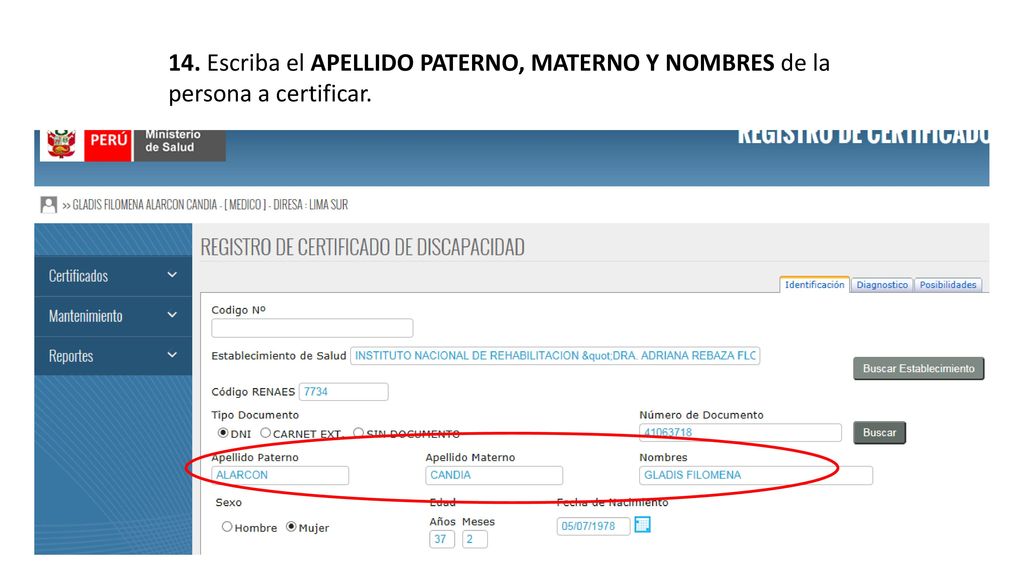Click the Años age field
The height and width of the screenshot is (576, 1024).
441,539
